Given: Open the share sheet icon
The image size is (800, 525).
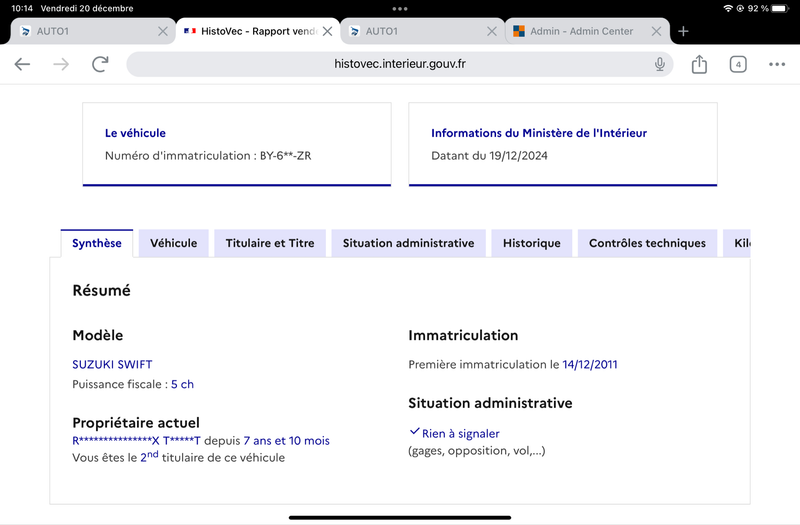Looking at the screenshot, I should (x=699, y=64).
